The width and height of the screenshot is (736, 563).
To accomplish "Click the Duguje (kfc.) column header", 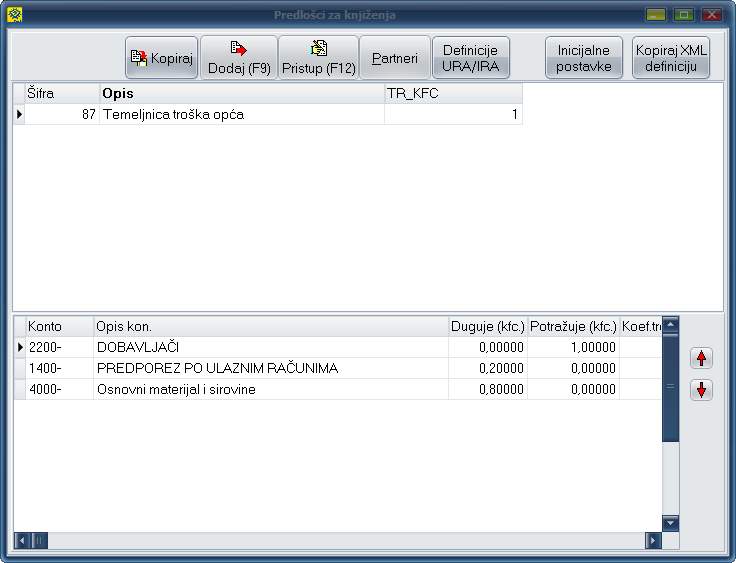I will pos(488,326).
